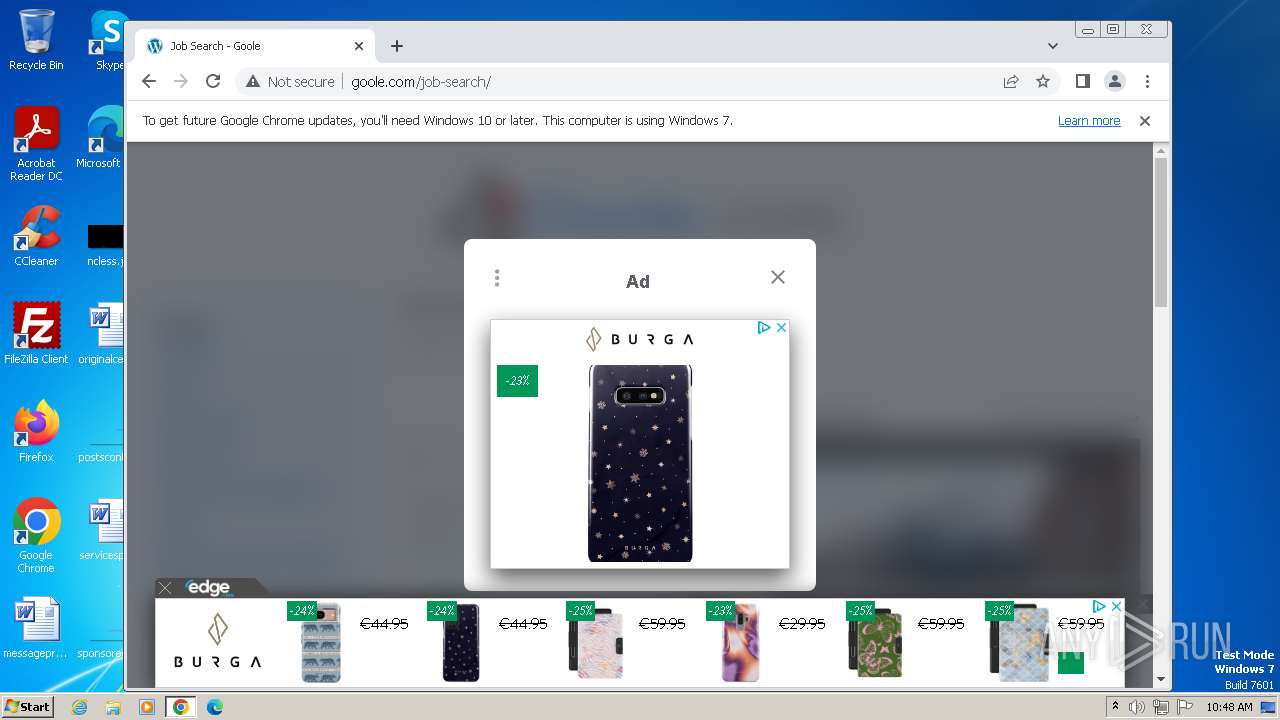Click the -23% discount badge

517,381
